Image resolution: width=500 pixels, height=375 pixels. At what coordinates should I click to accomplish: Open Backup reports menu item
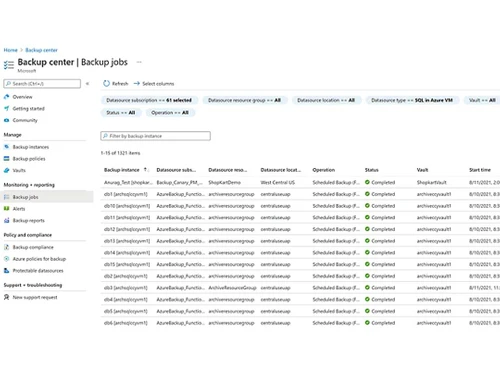(x=29, y=220)
